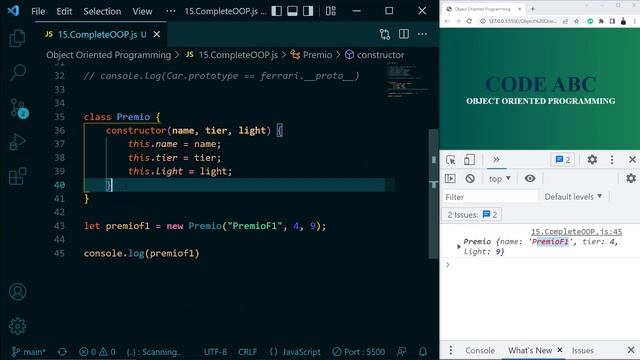640x360 pixels.
Task: Open the Default levels dropdown
Action: (573, 197)
